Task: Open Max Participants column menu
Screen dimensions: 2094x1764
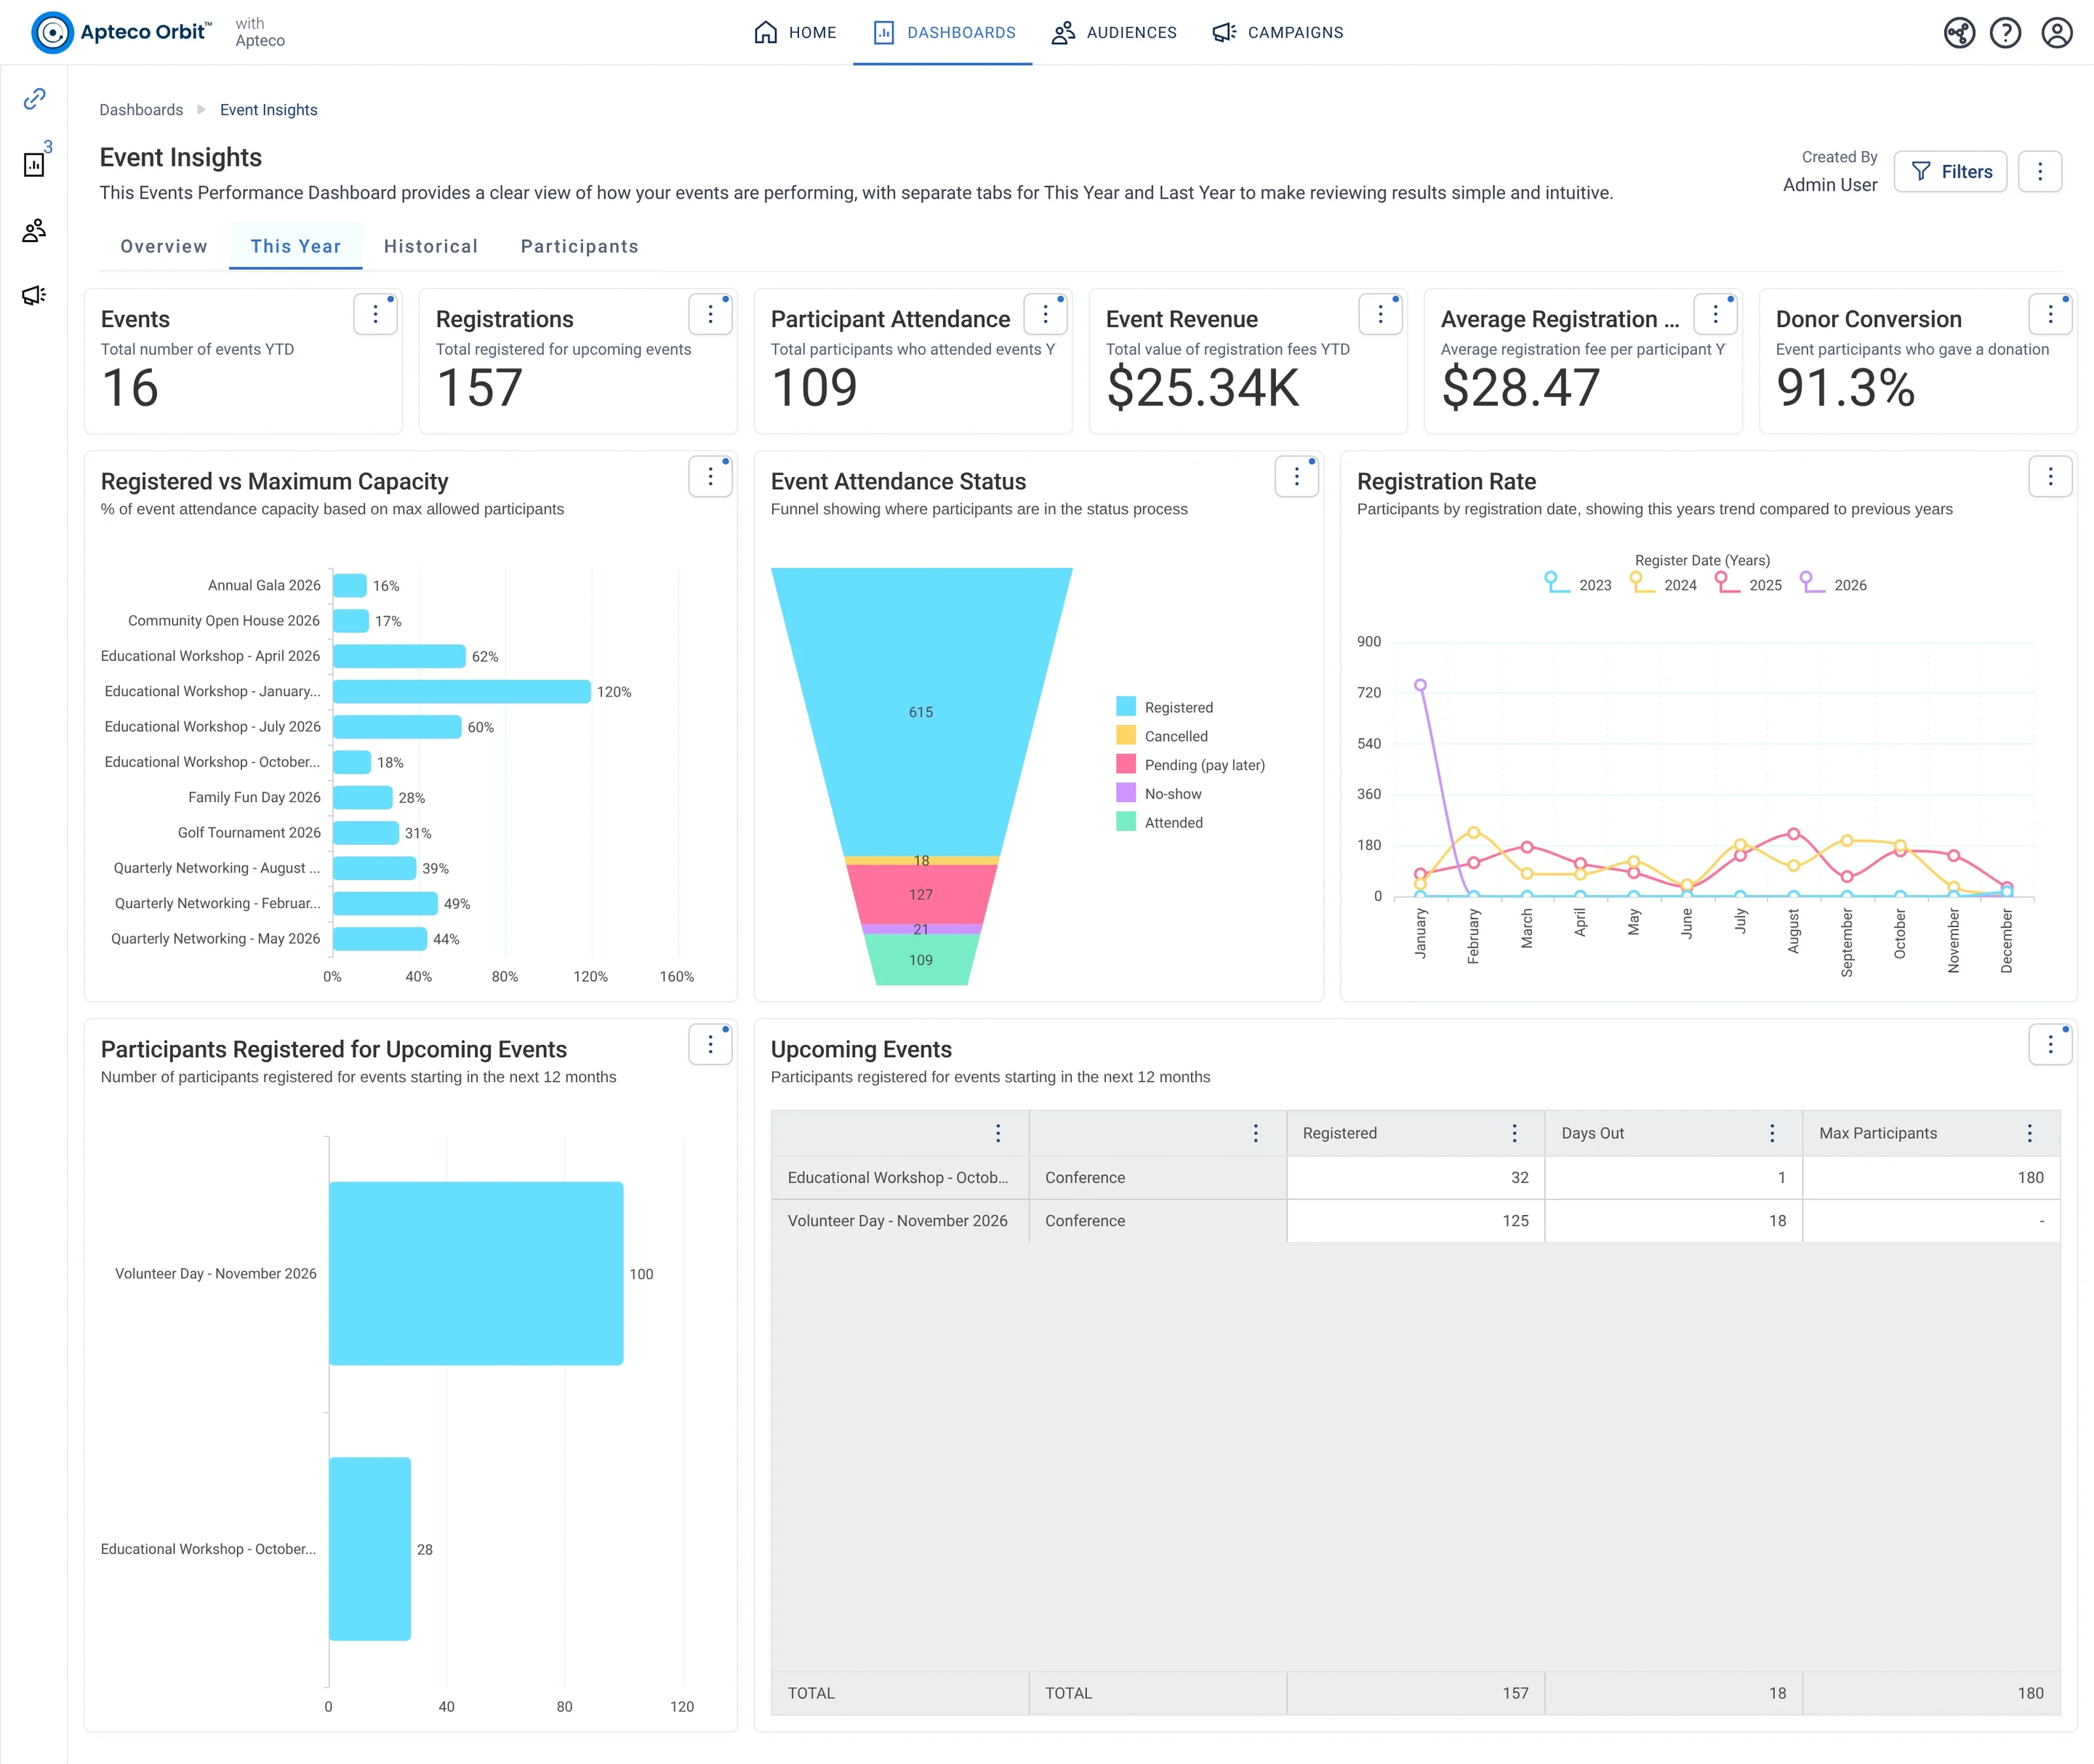Action: [x=2030, y=1133]
